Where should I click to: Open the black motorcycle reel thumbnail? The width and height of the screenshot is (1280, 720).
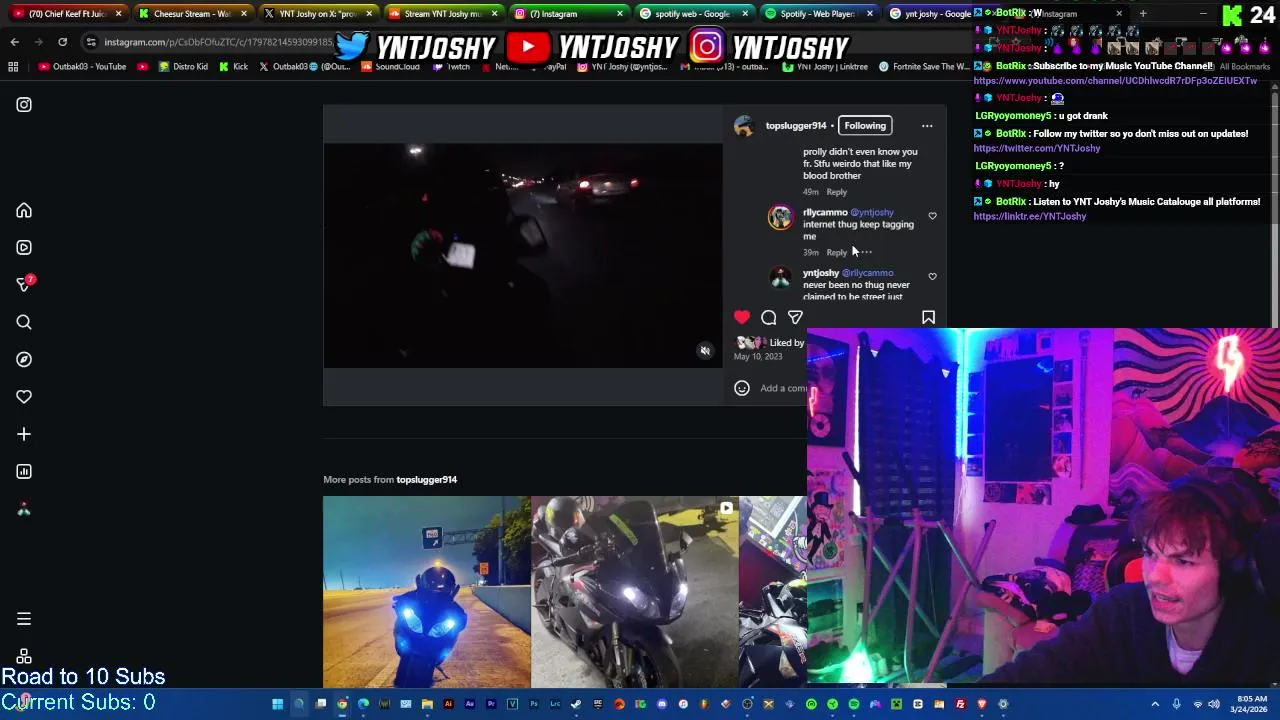(x=635, y=592)
